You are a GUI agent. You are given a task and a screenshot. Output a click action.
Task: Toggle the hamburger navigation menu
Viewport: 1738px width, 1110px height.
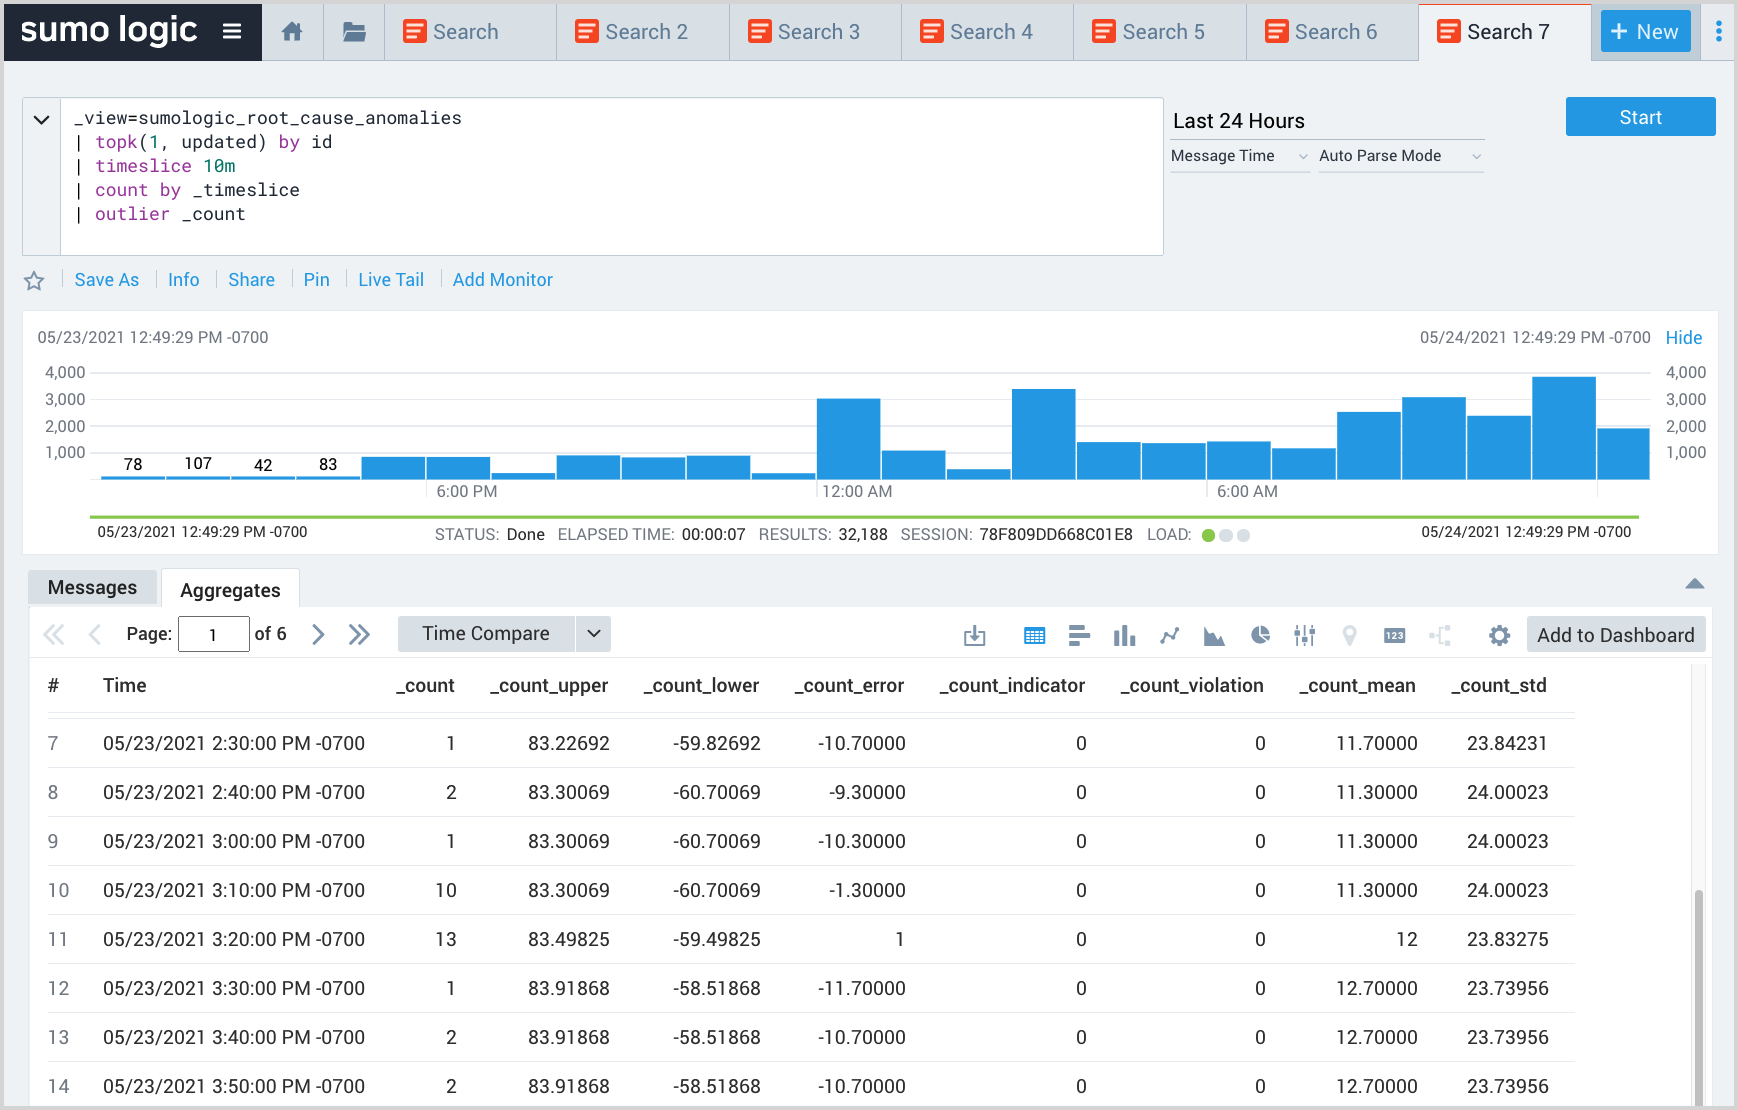(232, 31)
